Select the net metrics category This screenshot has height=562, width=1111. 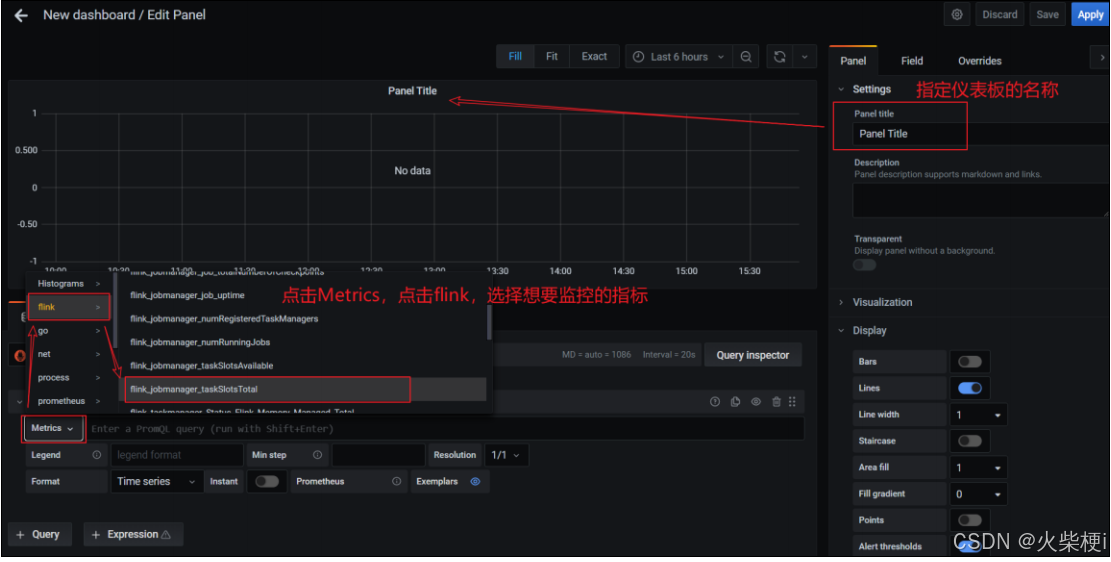pyautogui.click(x=68, y=354)
